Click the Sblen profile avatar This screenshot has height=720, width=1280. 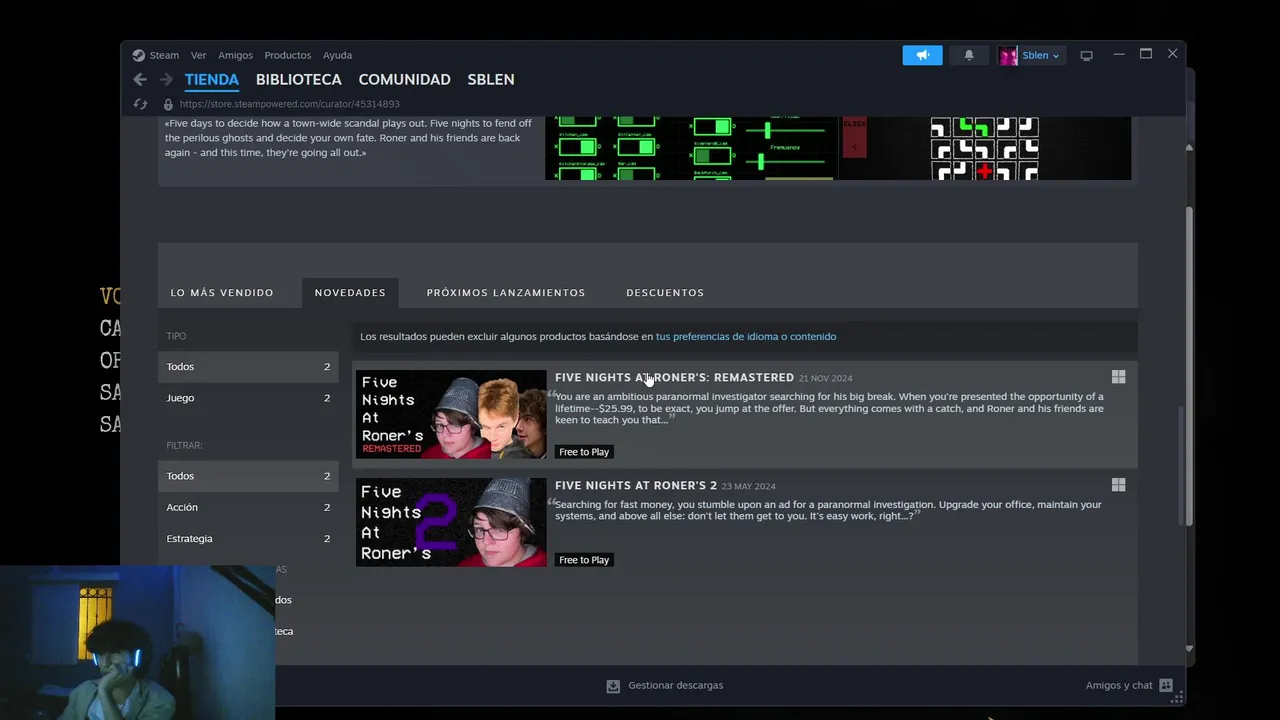point(1008,55)
